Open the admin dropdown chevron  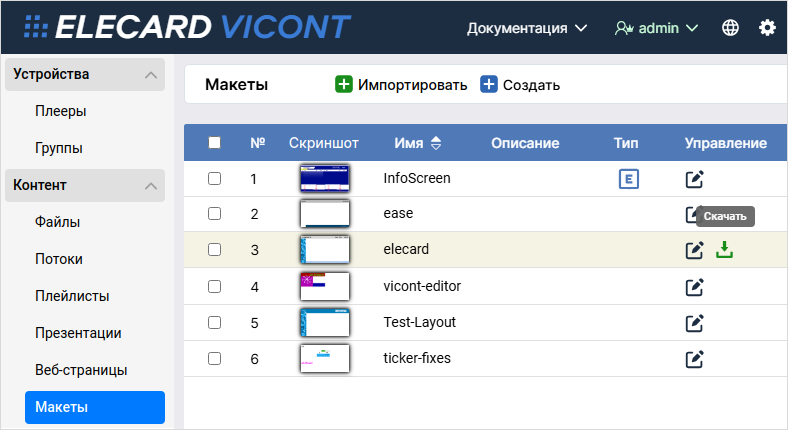pos(692,28)
